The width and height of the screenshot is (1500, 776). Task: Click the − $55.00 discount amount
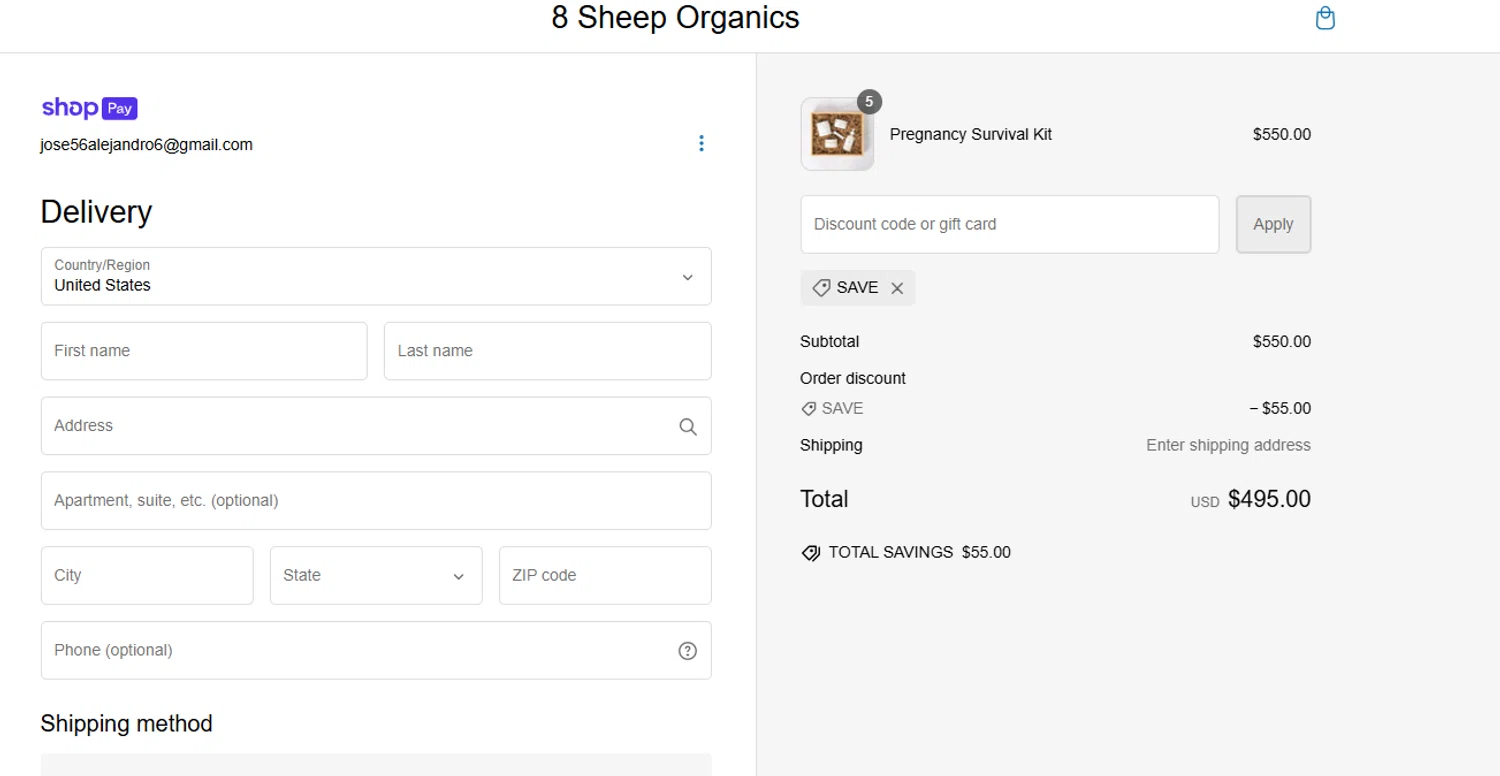click(1280, 409)
